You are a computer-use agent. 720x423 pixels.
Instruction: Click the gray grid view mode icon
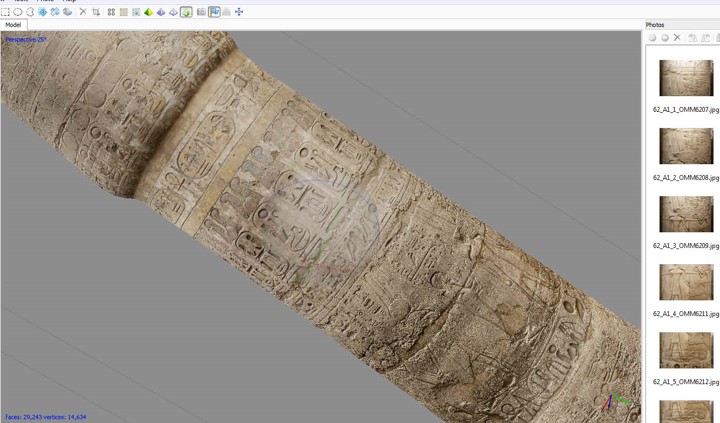click(136, 12)
